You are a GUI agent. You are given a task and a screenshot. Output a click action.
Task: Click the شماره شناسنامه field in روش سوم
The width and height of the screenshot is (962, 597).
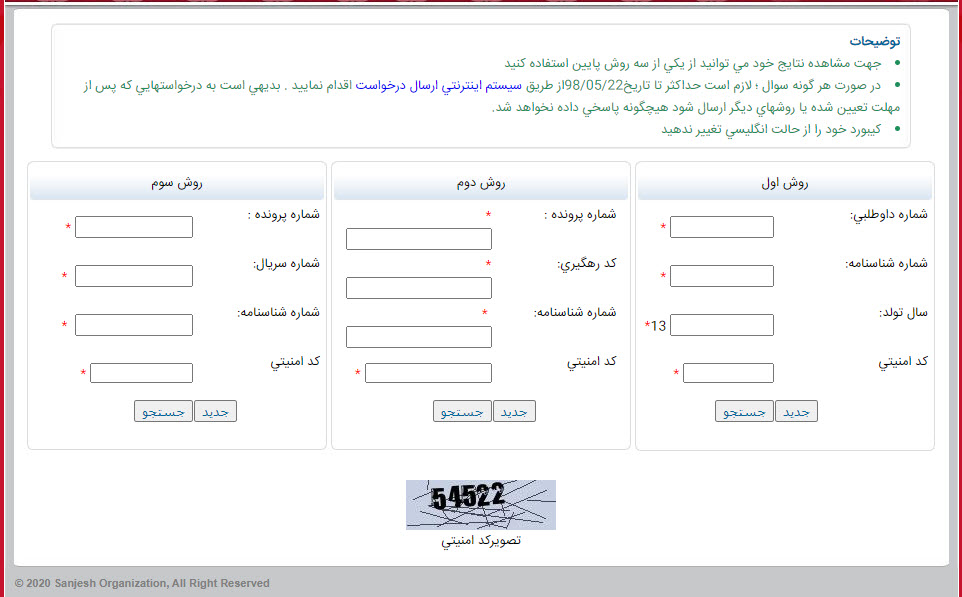pyautogui.click(x=133, y=325)
